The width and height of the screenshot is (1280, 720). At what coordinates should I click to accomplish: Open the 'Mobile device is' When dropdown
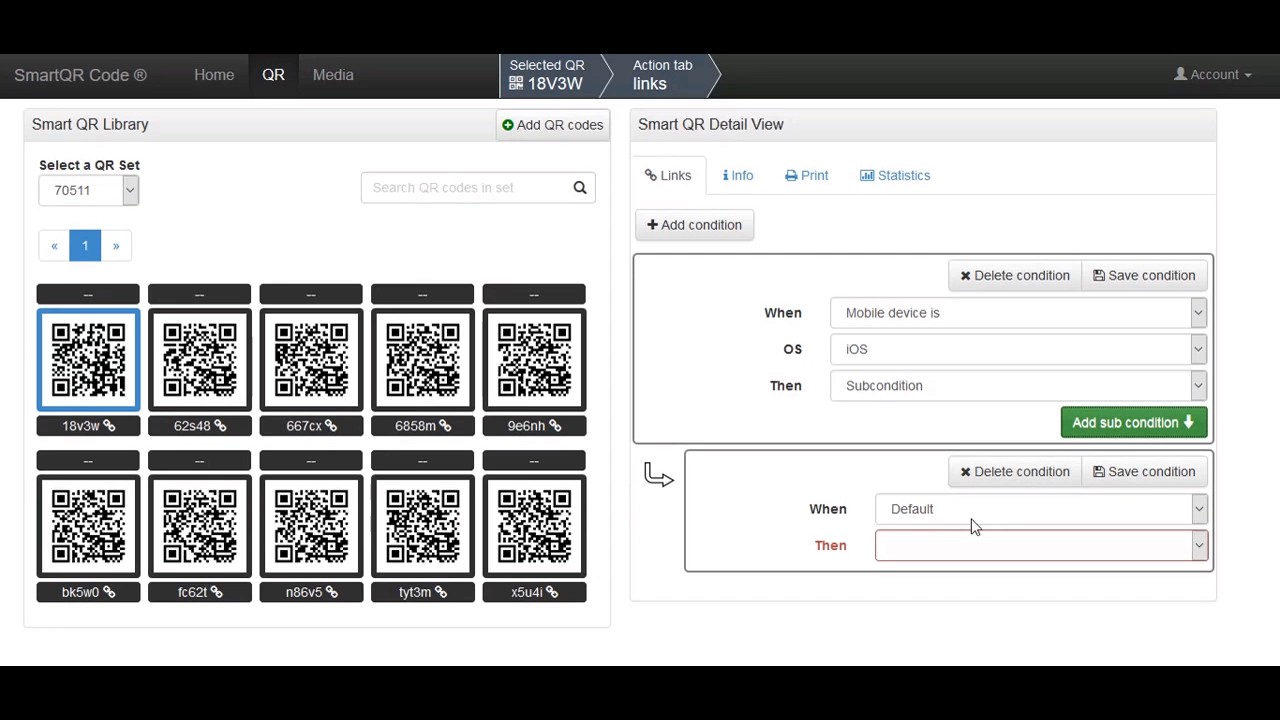[1019, 313]
